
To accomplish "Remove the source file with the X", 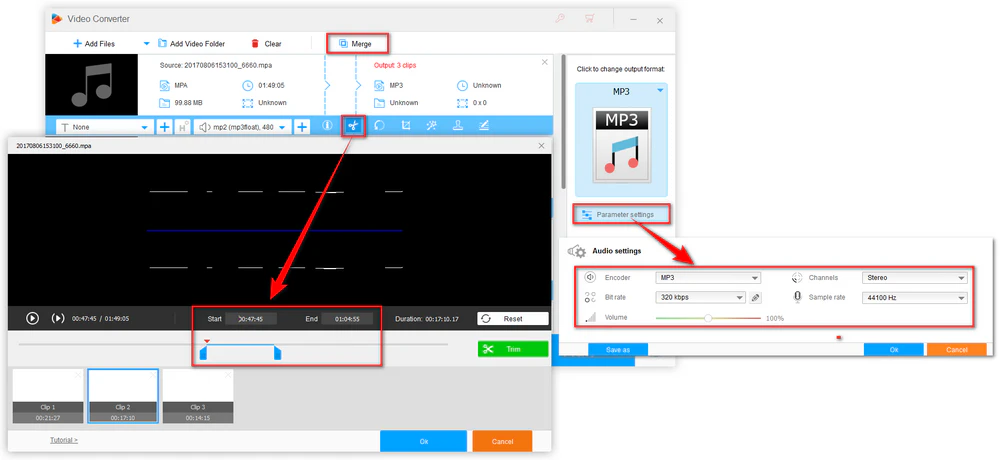I will coord(545,62).
